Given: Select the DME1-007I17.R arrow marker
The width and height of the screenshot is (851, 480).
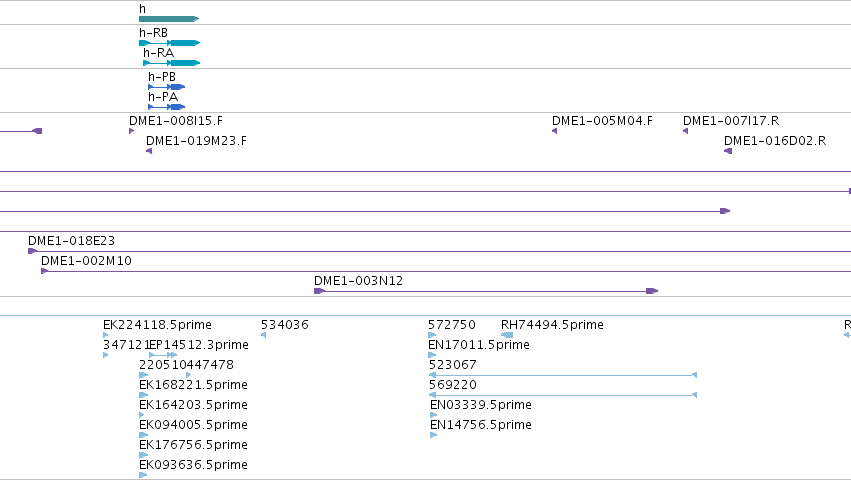Looking at the screenshot, I should [685, 131].
